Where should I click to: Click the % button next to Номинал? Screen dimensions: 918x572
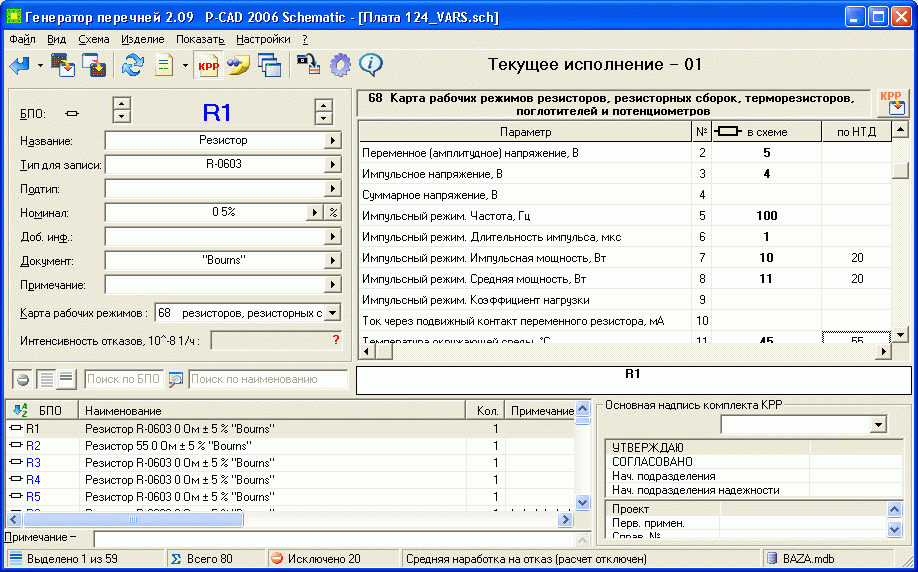click(333, 212)
